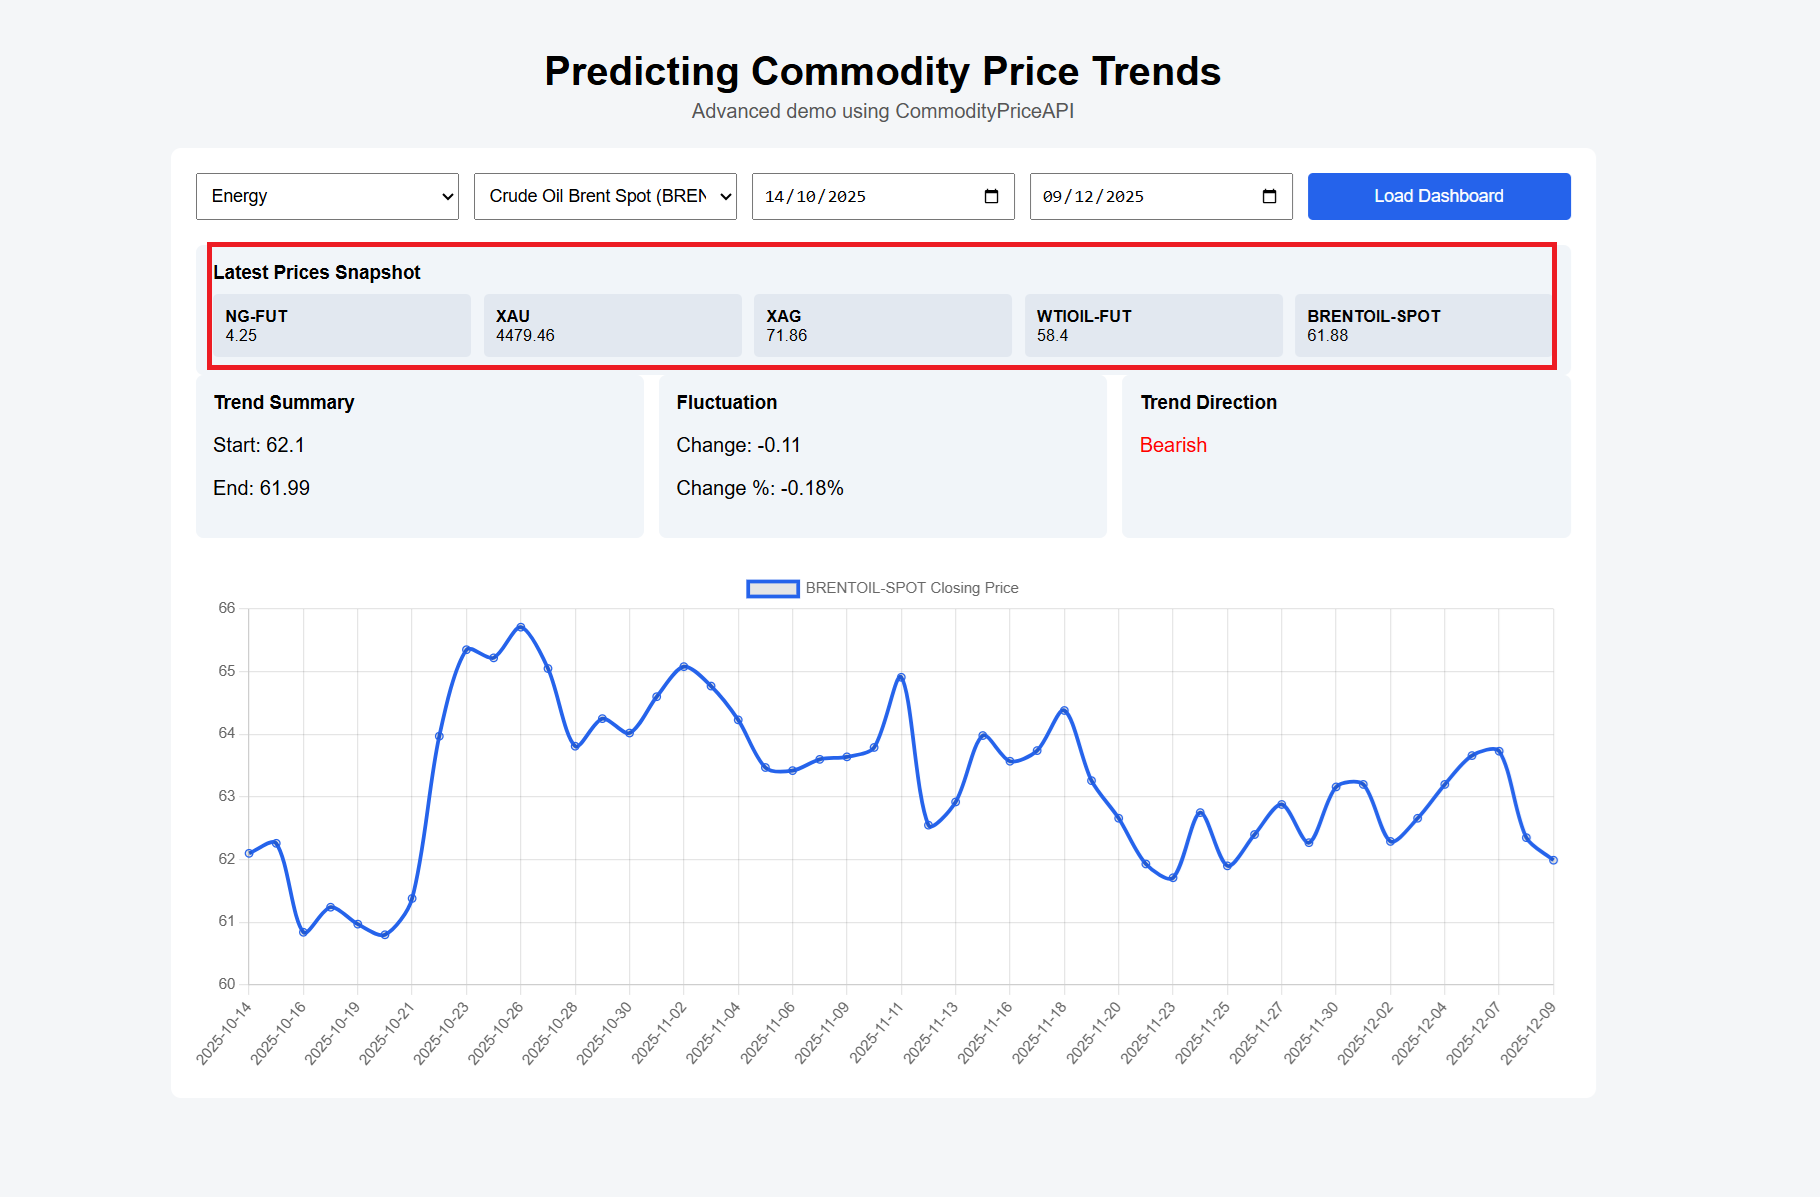1820x1197 pixels.
Task: Expand the Energy category selector
Action: (327, 196)
